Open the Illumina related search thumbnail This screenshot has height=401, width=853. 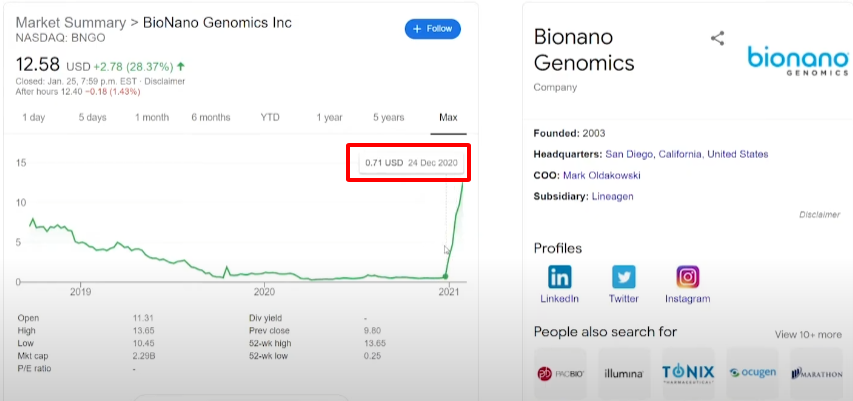624,373
